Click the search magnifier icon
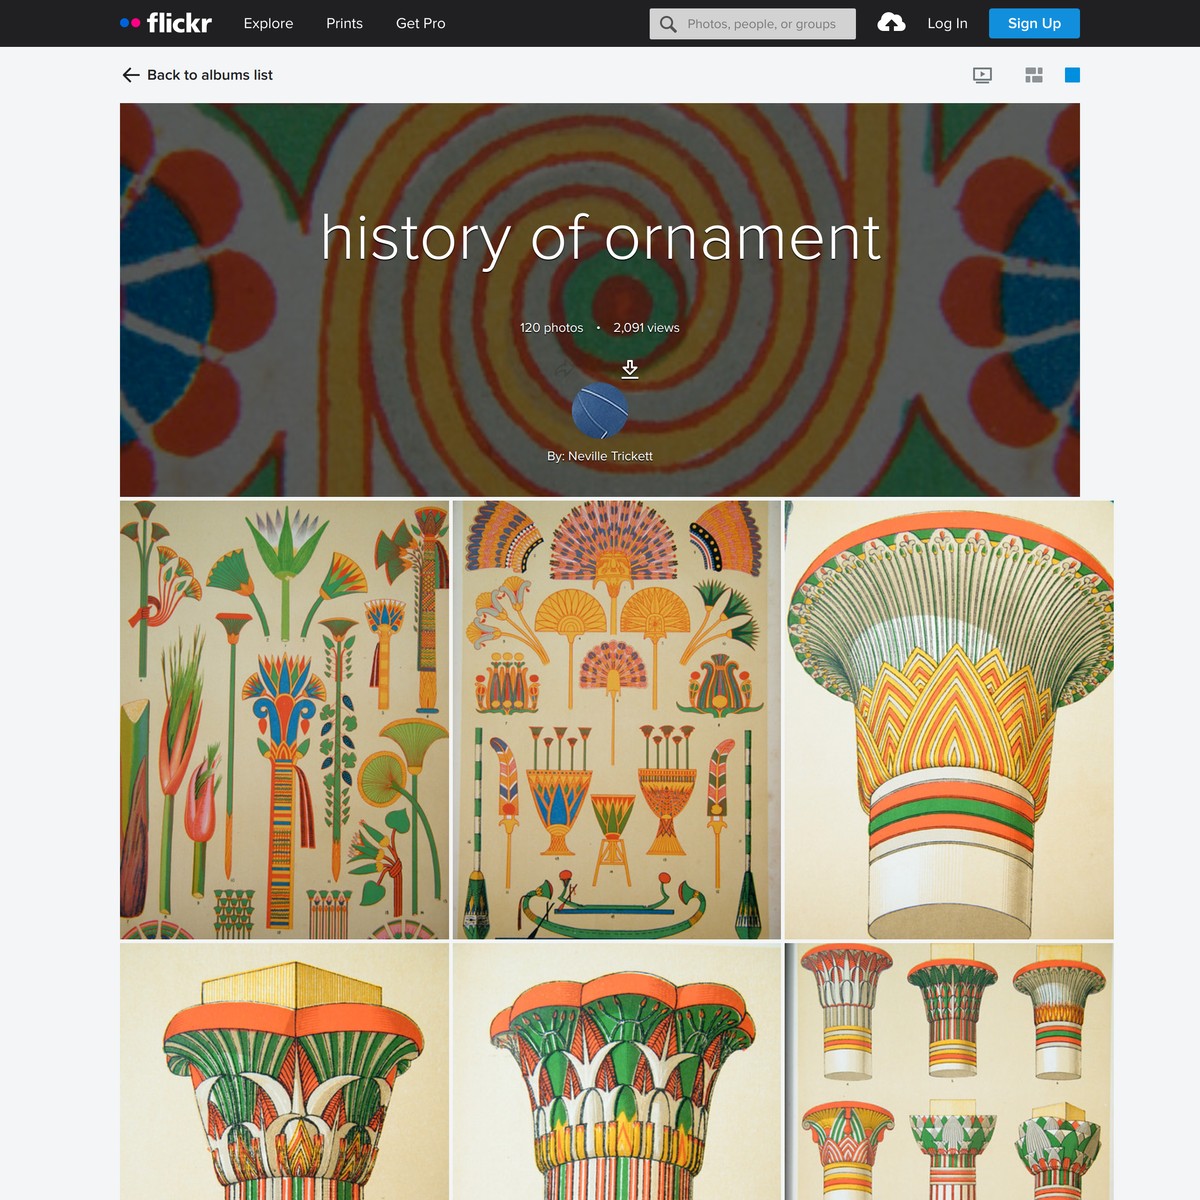Screen dimensions: 1200x1200 (x=668, y=24)
